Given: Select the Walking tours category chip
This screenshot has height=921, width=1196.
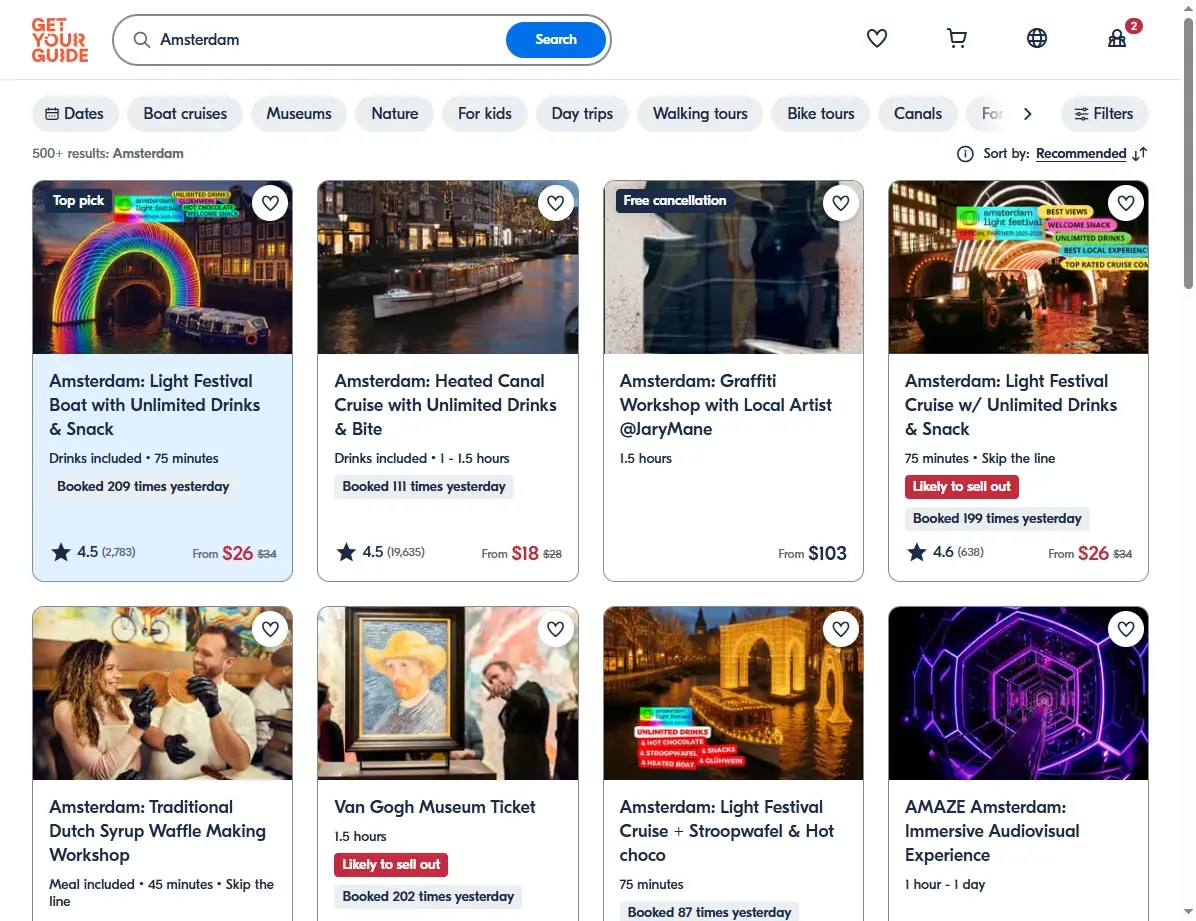Looking at the screenshot, I should click(x=700, y=114).
